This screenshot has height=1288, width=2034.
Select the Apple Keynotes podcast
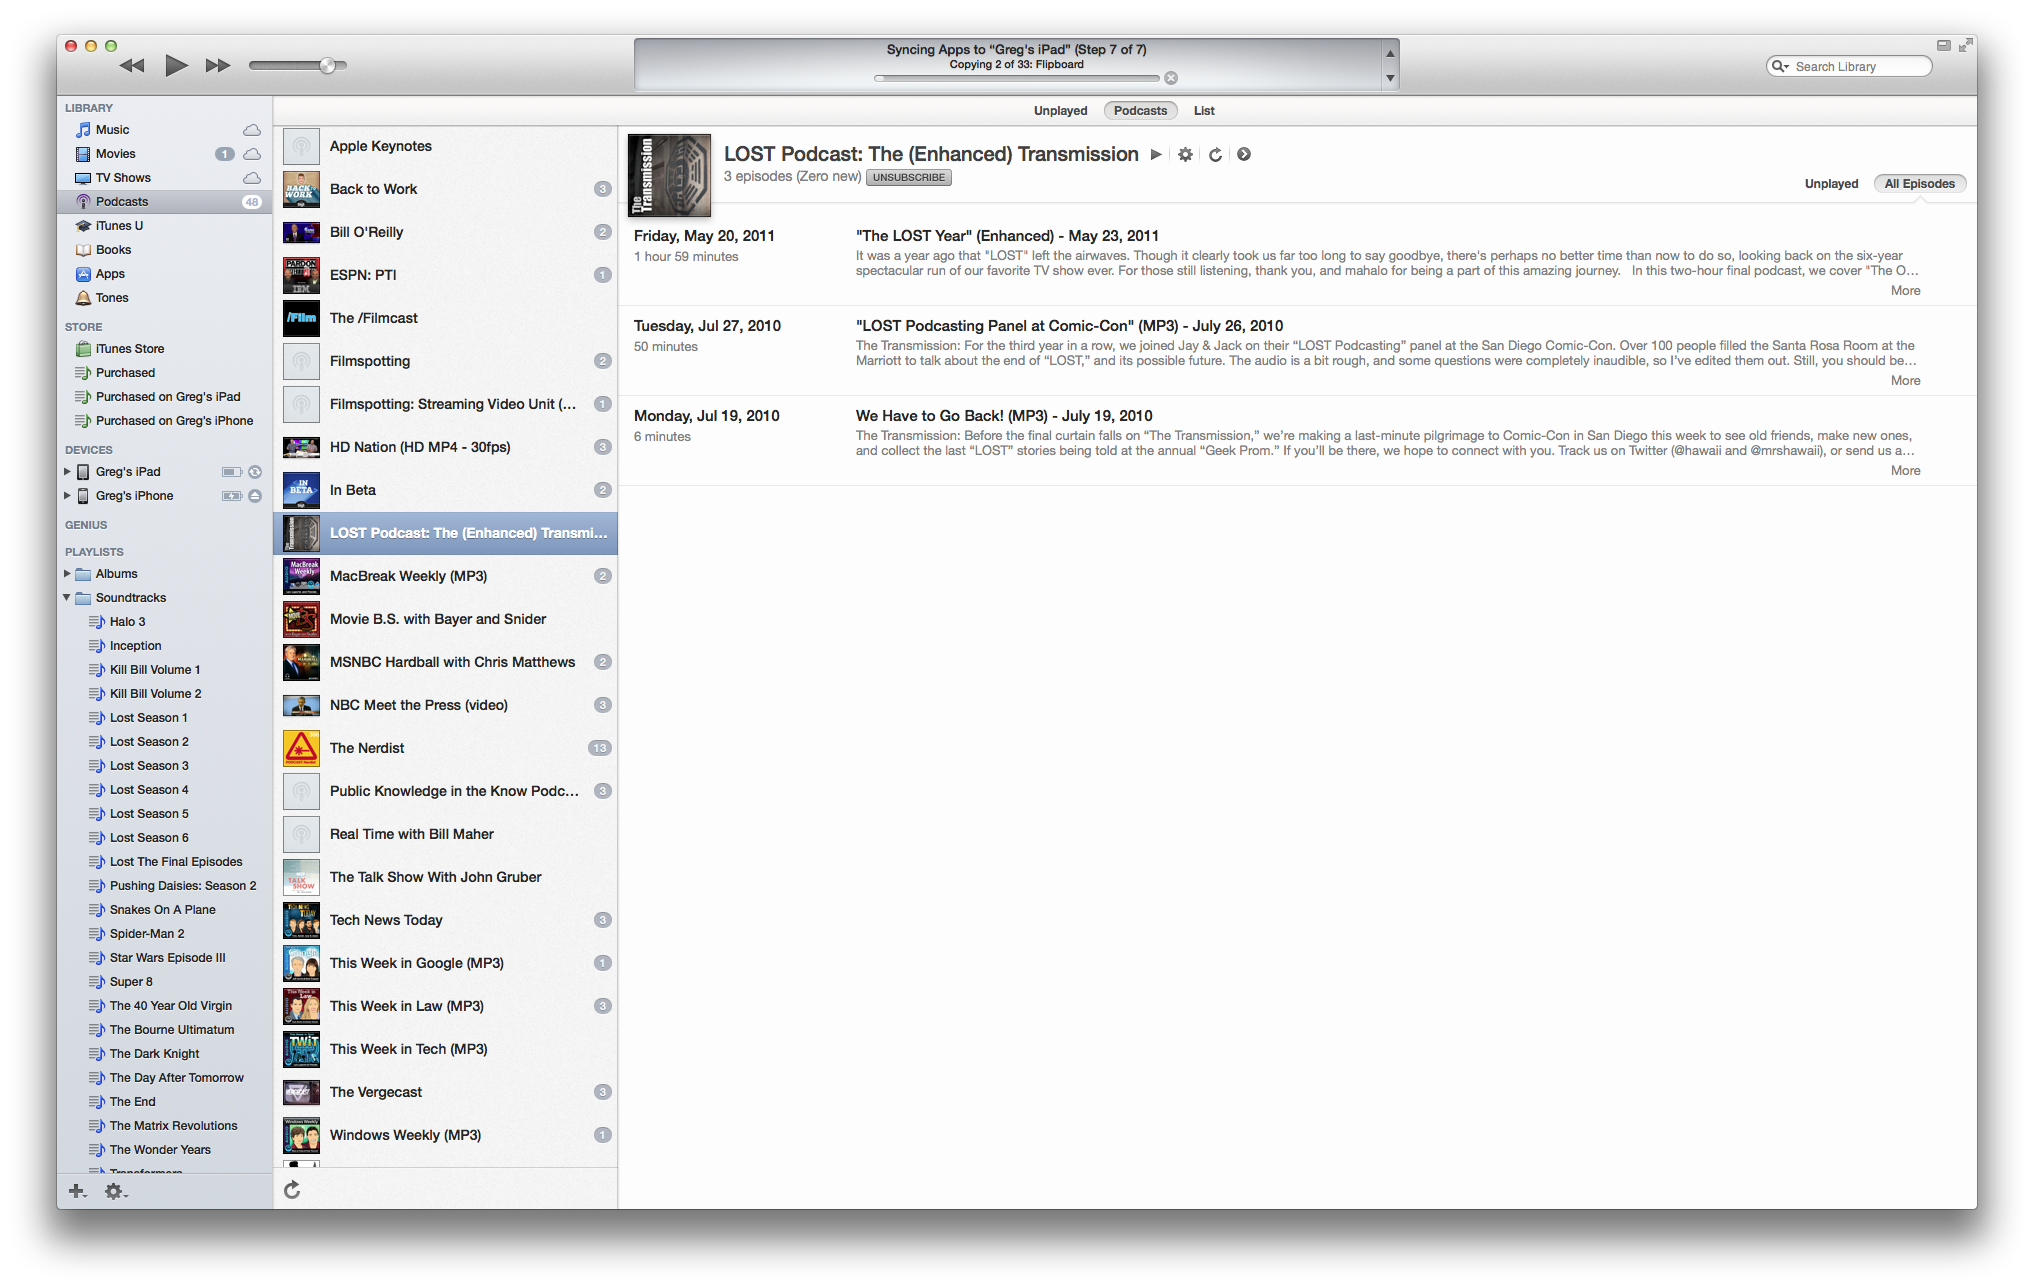(x=446, y=146)
